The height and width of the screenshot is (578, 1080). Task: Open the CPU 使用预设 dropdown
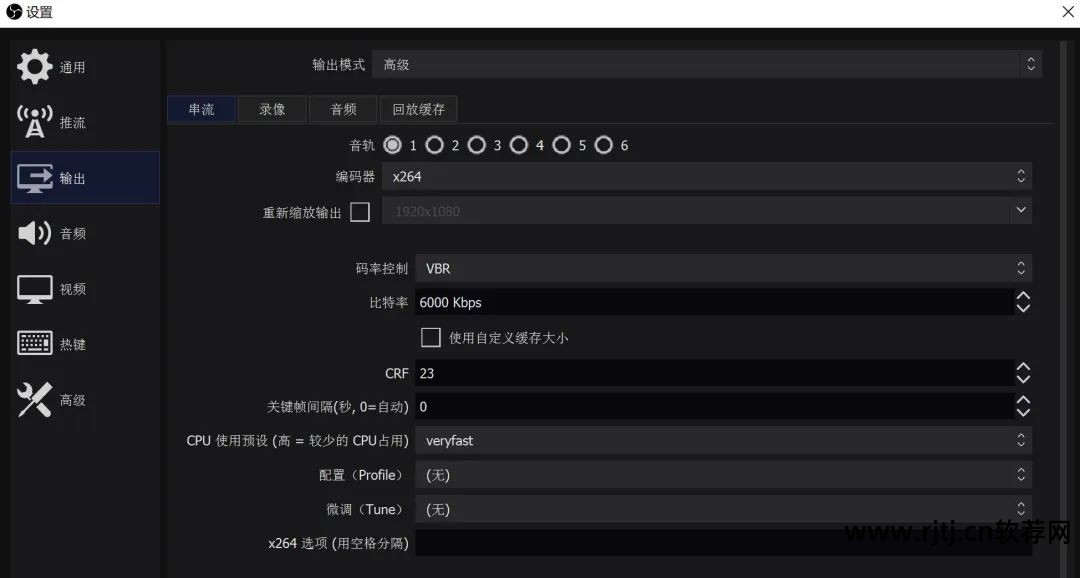720,440
